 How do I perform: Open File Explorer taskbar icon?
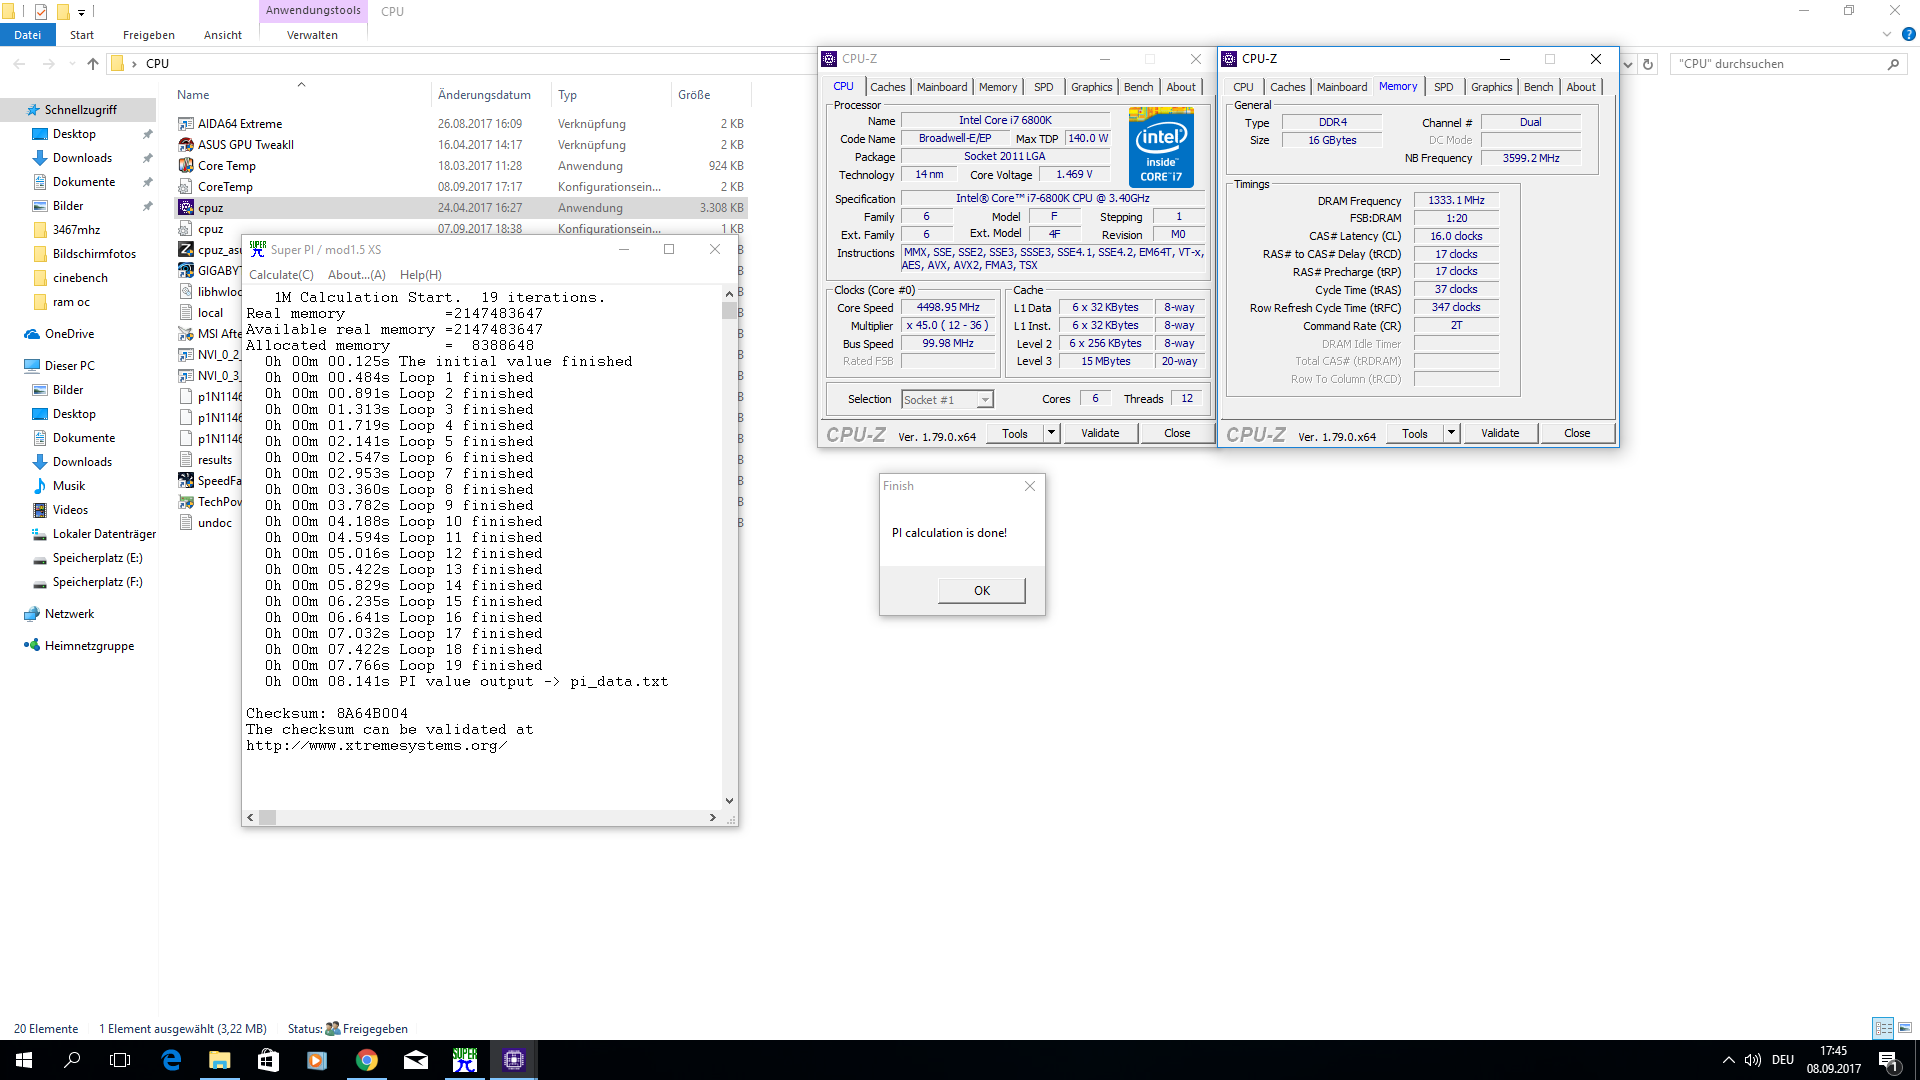(x=219, y=1060)
